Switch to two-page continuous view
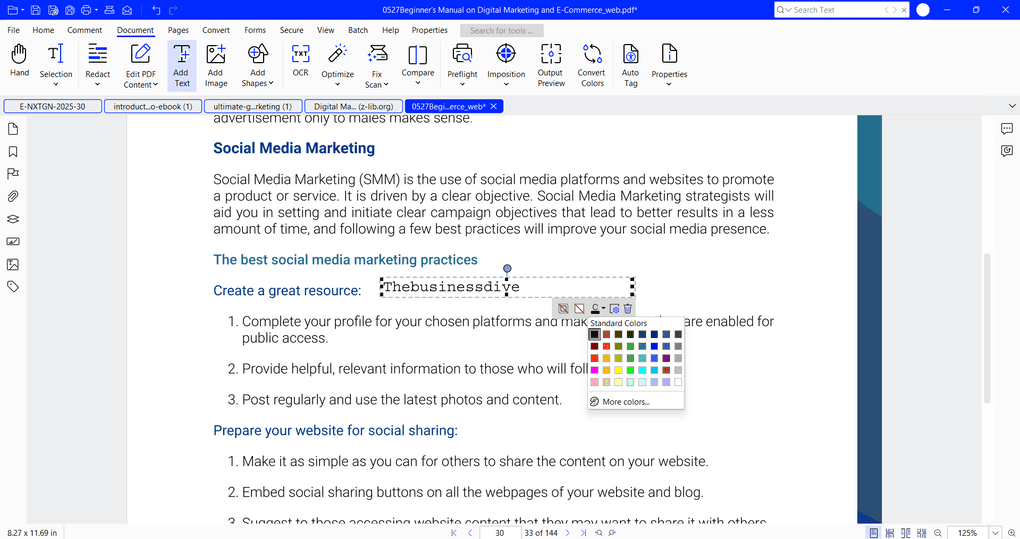The image size is (1020, 539). click(x=921, y=532)
